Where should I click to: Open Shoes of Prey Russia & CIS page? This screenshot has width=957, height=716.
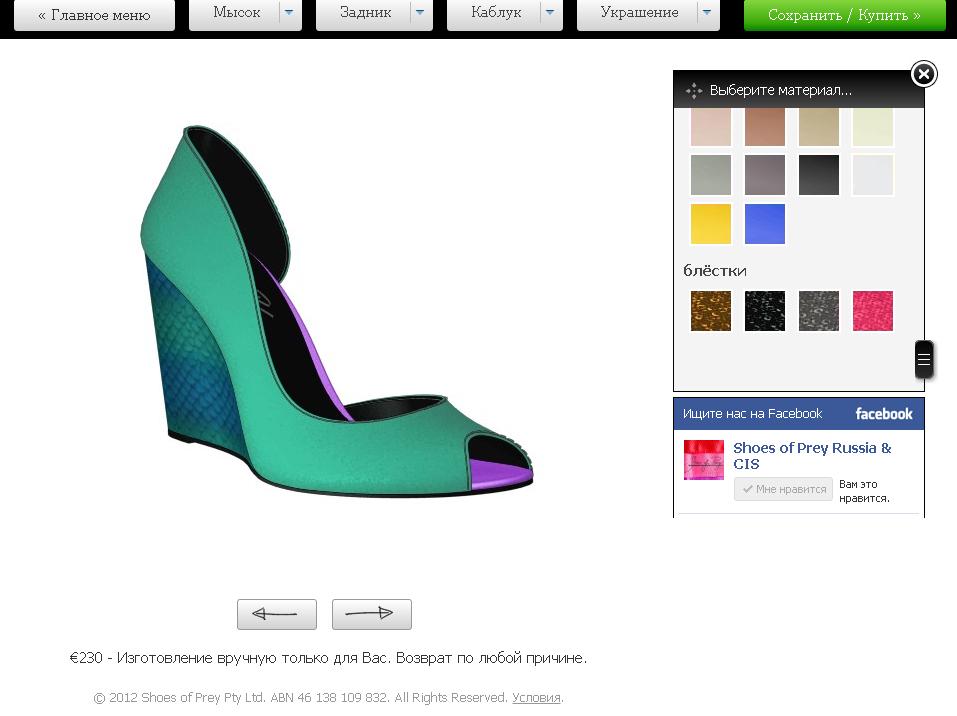pos(812,455)
